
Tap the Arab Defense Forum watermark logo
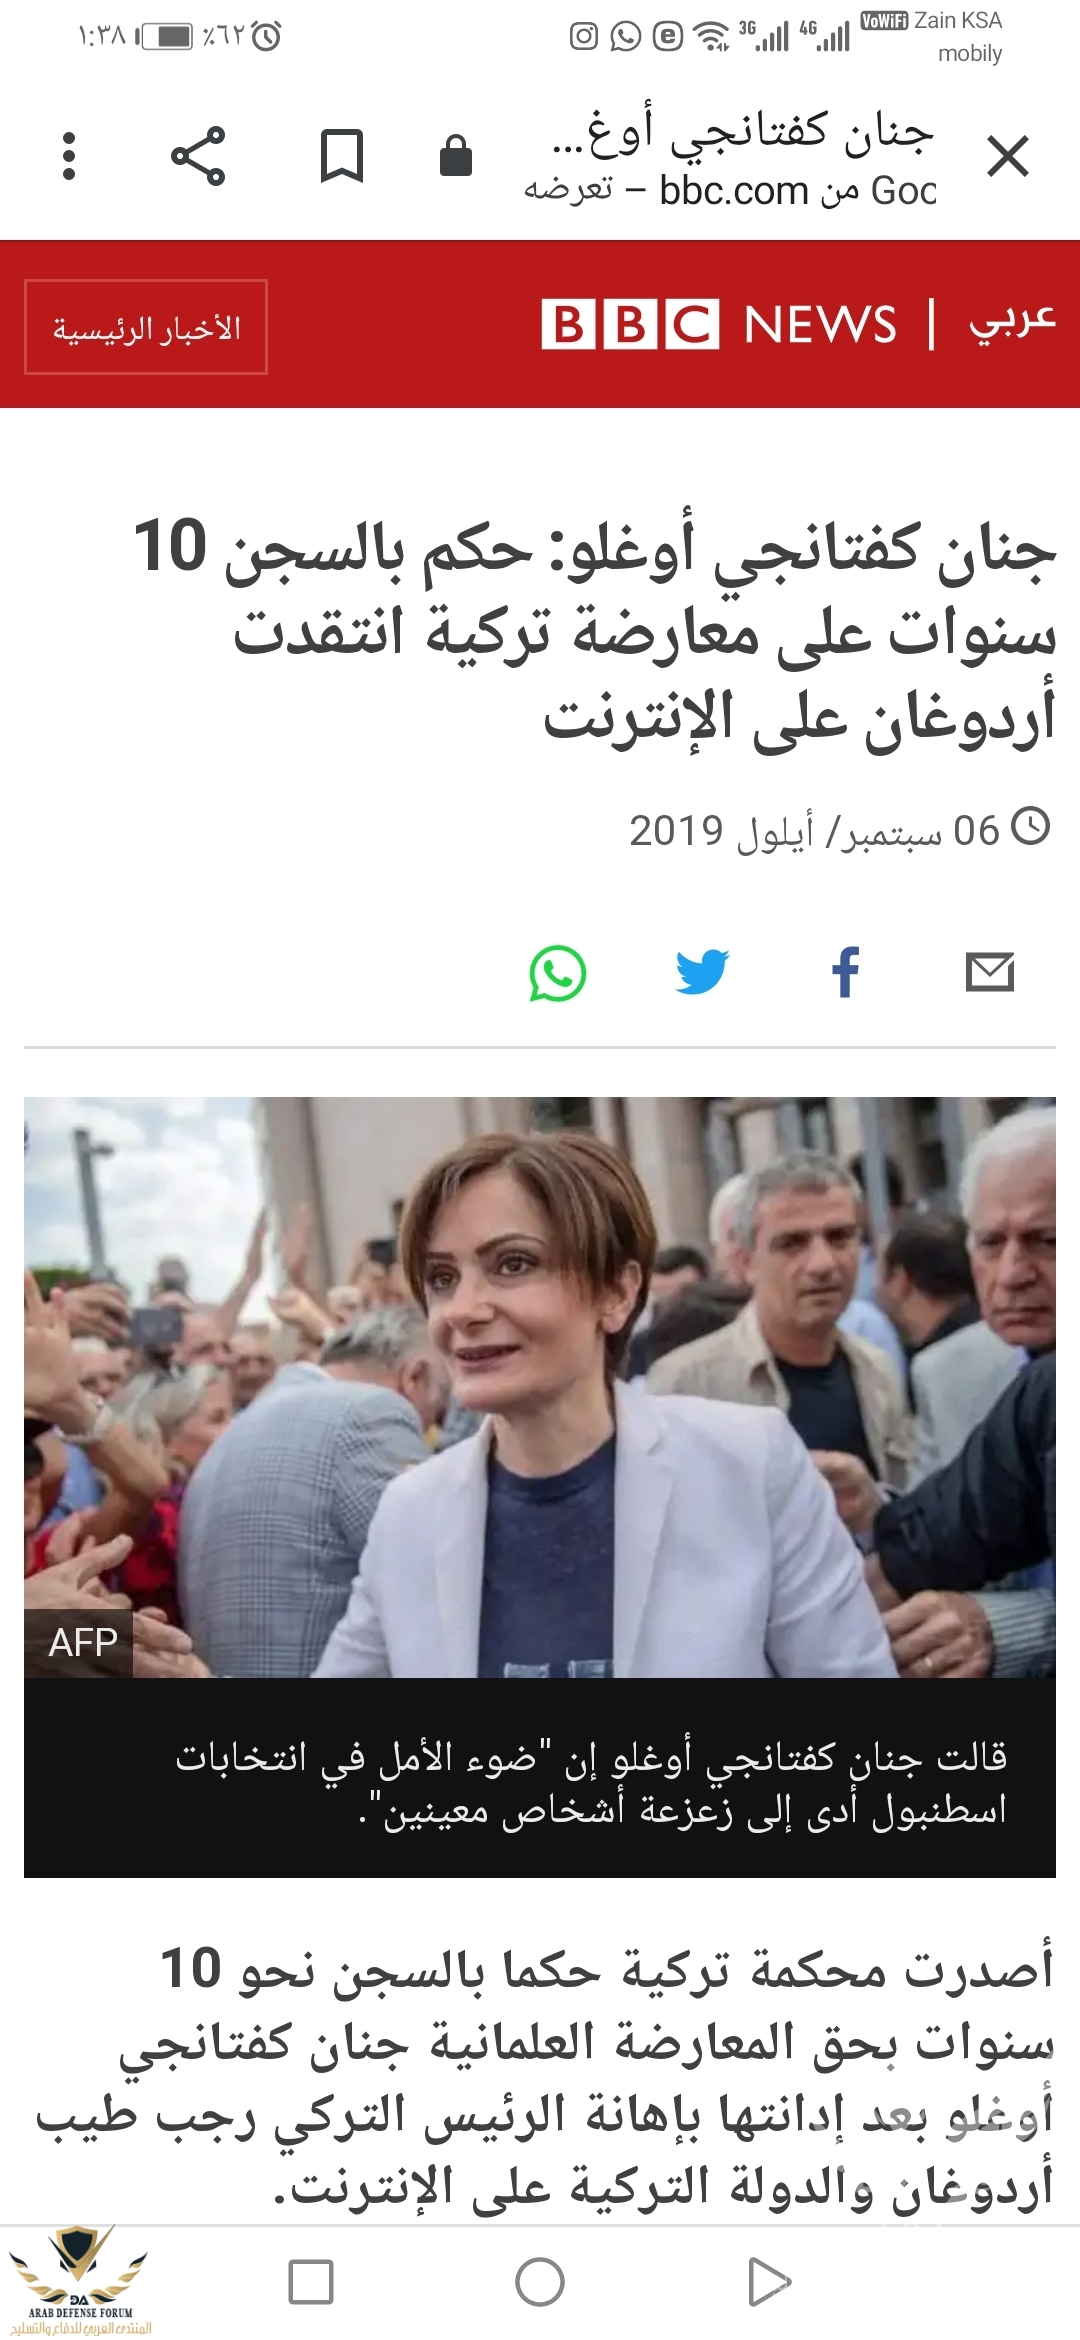(80, 2282)
